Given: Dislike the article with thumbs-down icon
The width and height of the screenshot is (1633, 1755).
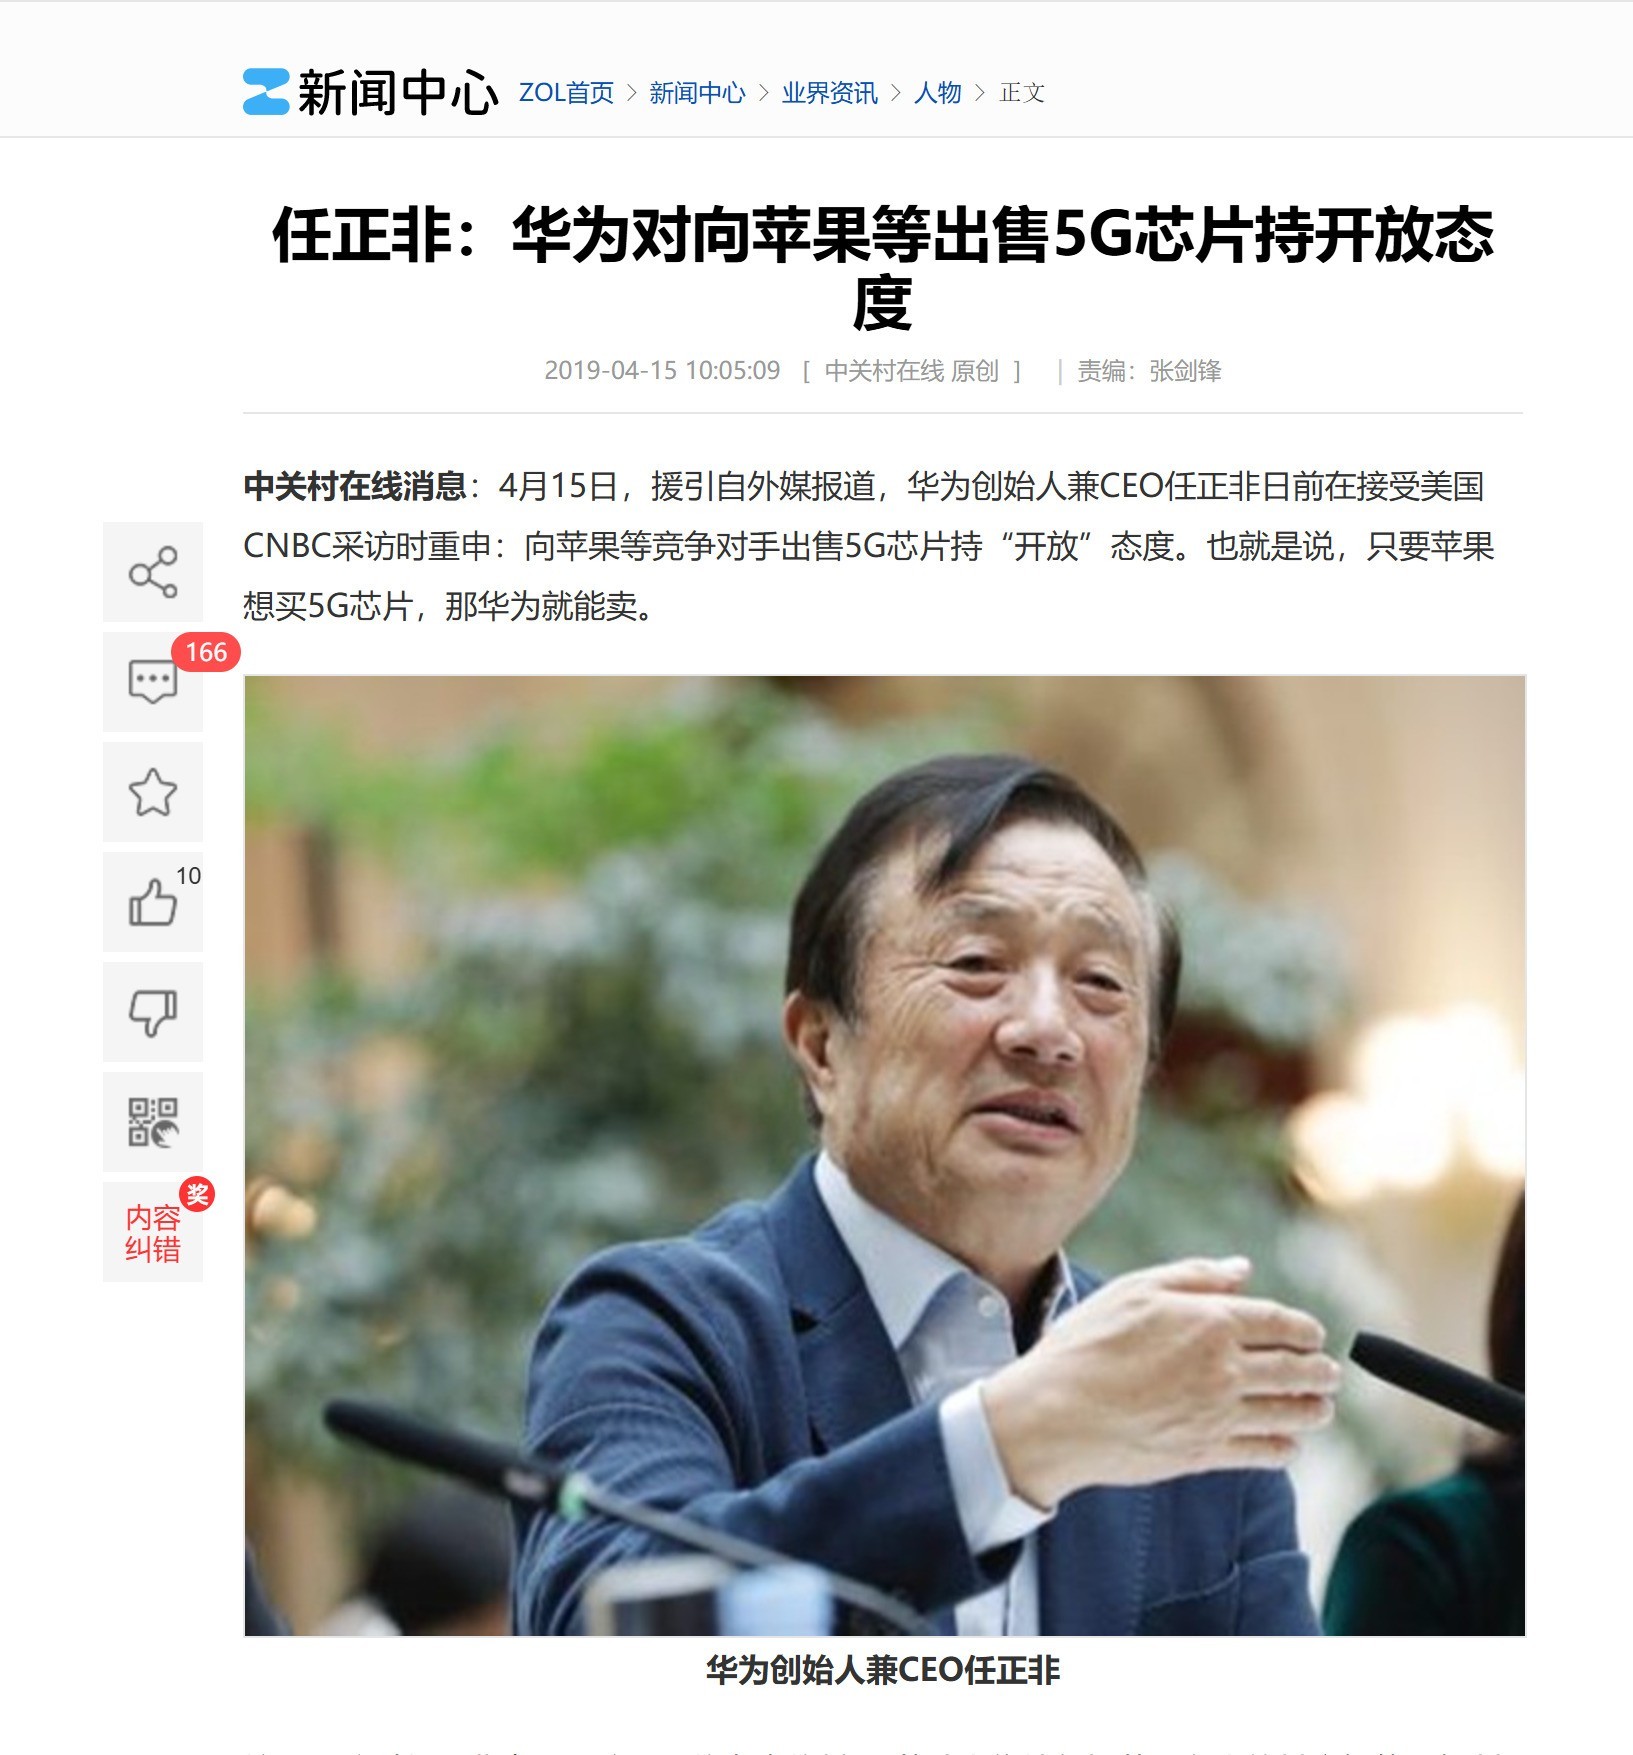Looking at the screenshot, I should coord(153,1012).
